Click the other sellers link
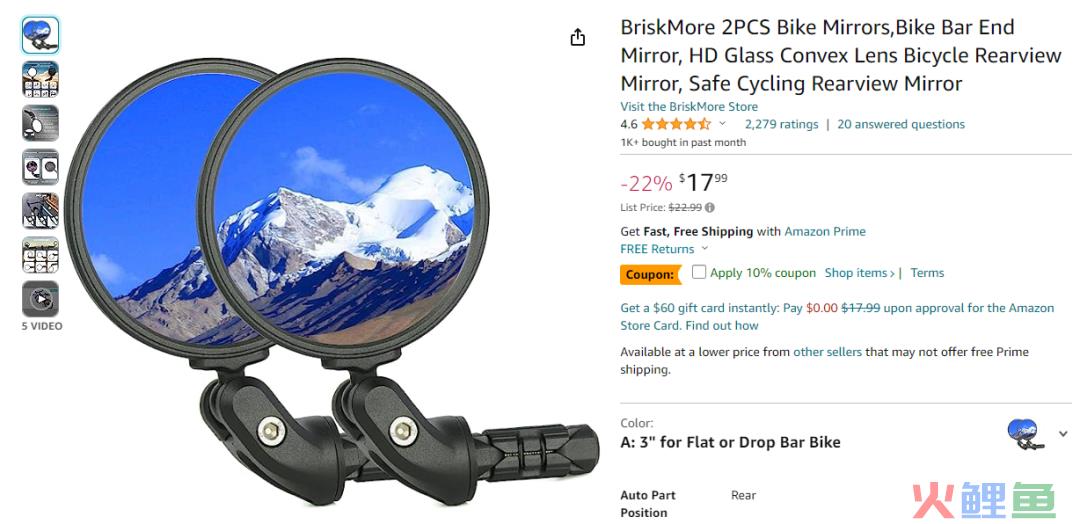 (x=827, y=352)
